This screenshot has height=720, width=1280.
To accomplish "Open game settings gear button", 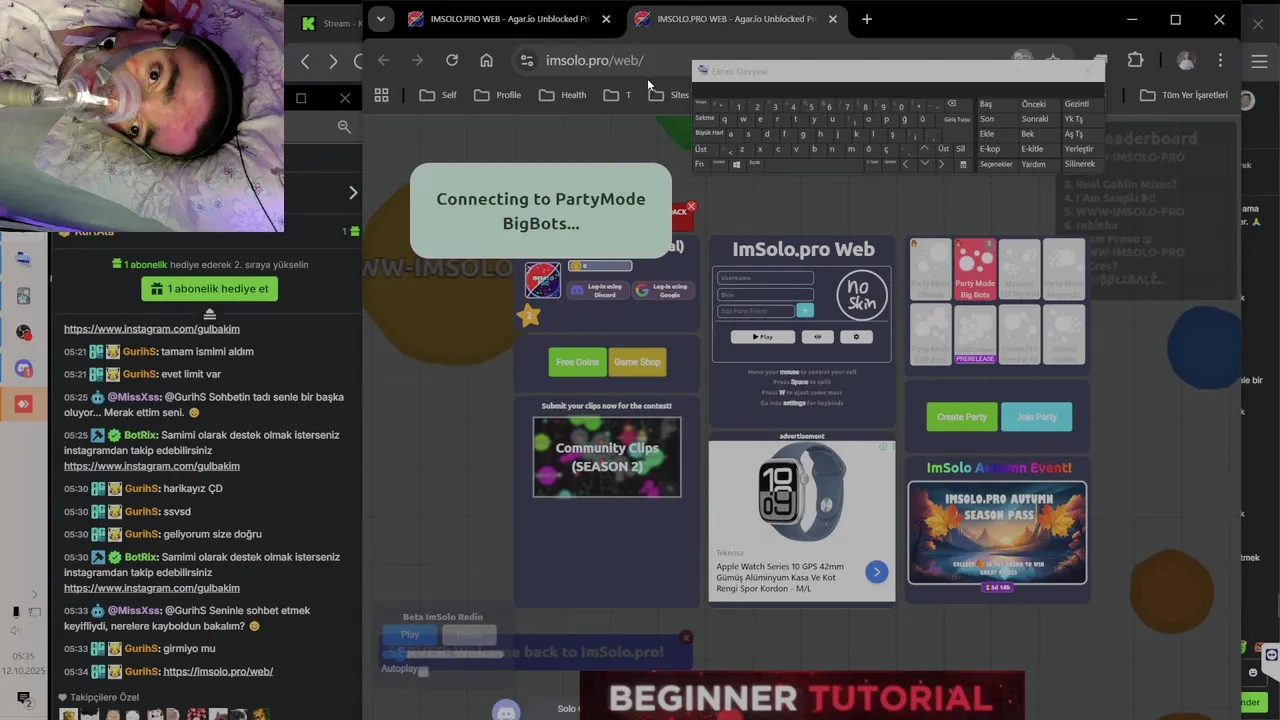I will (x=856, y=337).
